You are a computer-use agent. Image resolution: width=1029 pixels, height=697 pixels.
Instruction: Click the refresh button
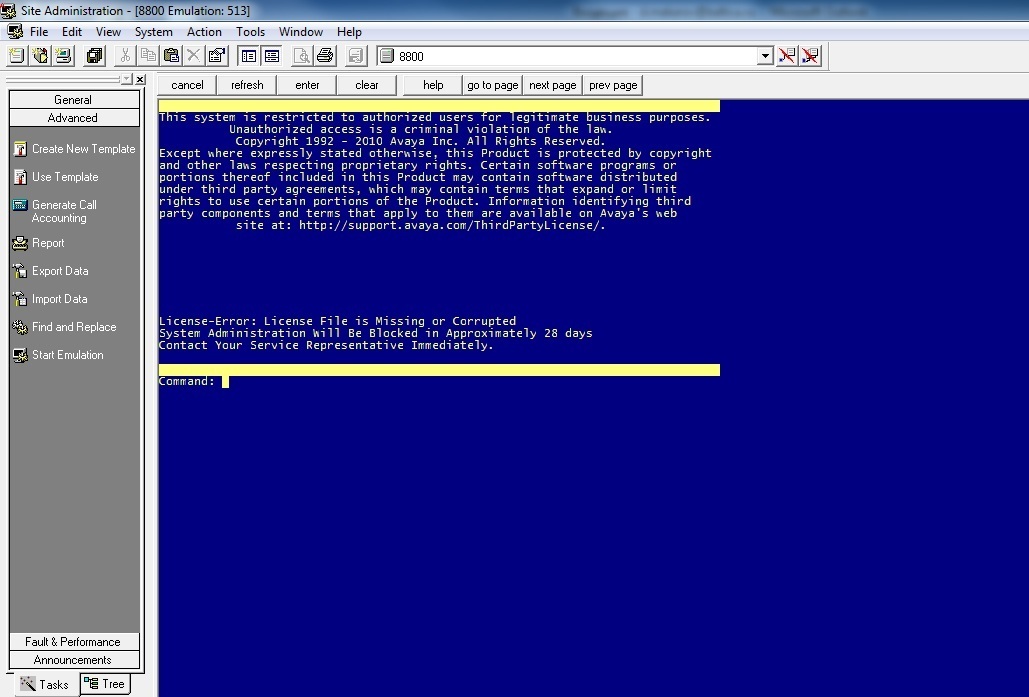(247, 85)
